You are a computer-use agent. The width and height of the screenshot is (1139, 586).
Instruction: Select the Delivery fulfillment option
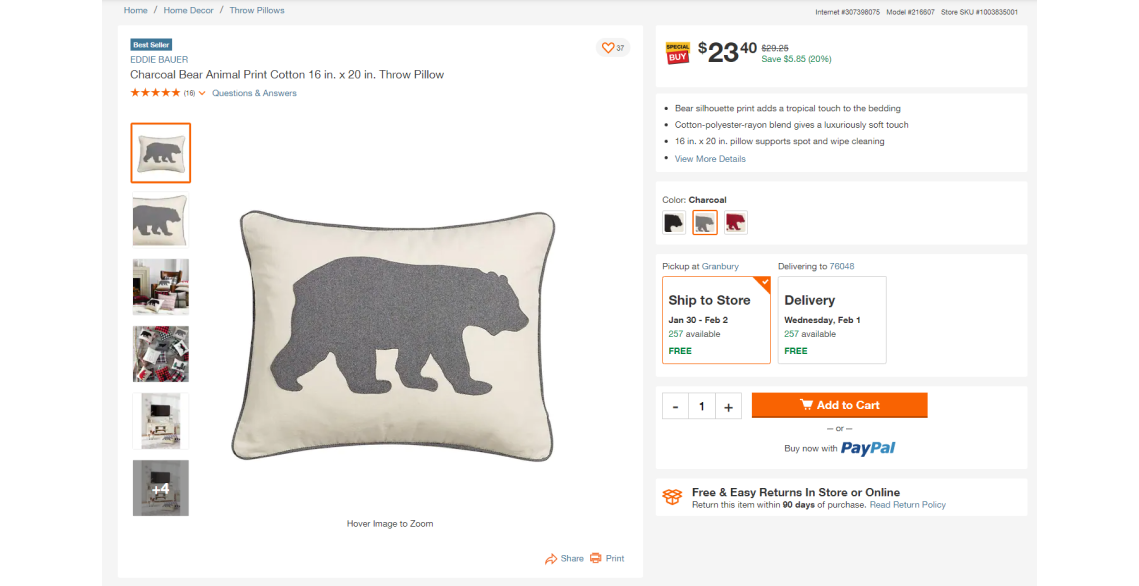pyautogui.click(x=832, y=320)
